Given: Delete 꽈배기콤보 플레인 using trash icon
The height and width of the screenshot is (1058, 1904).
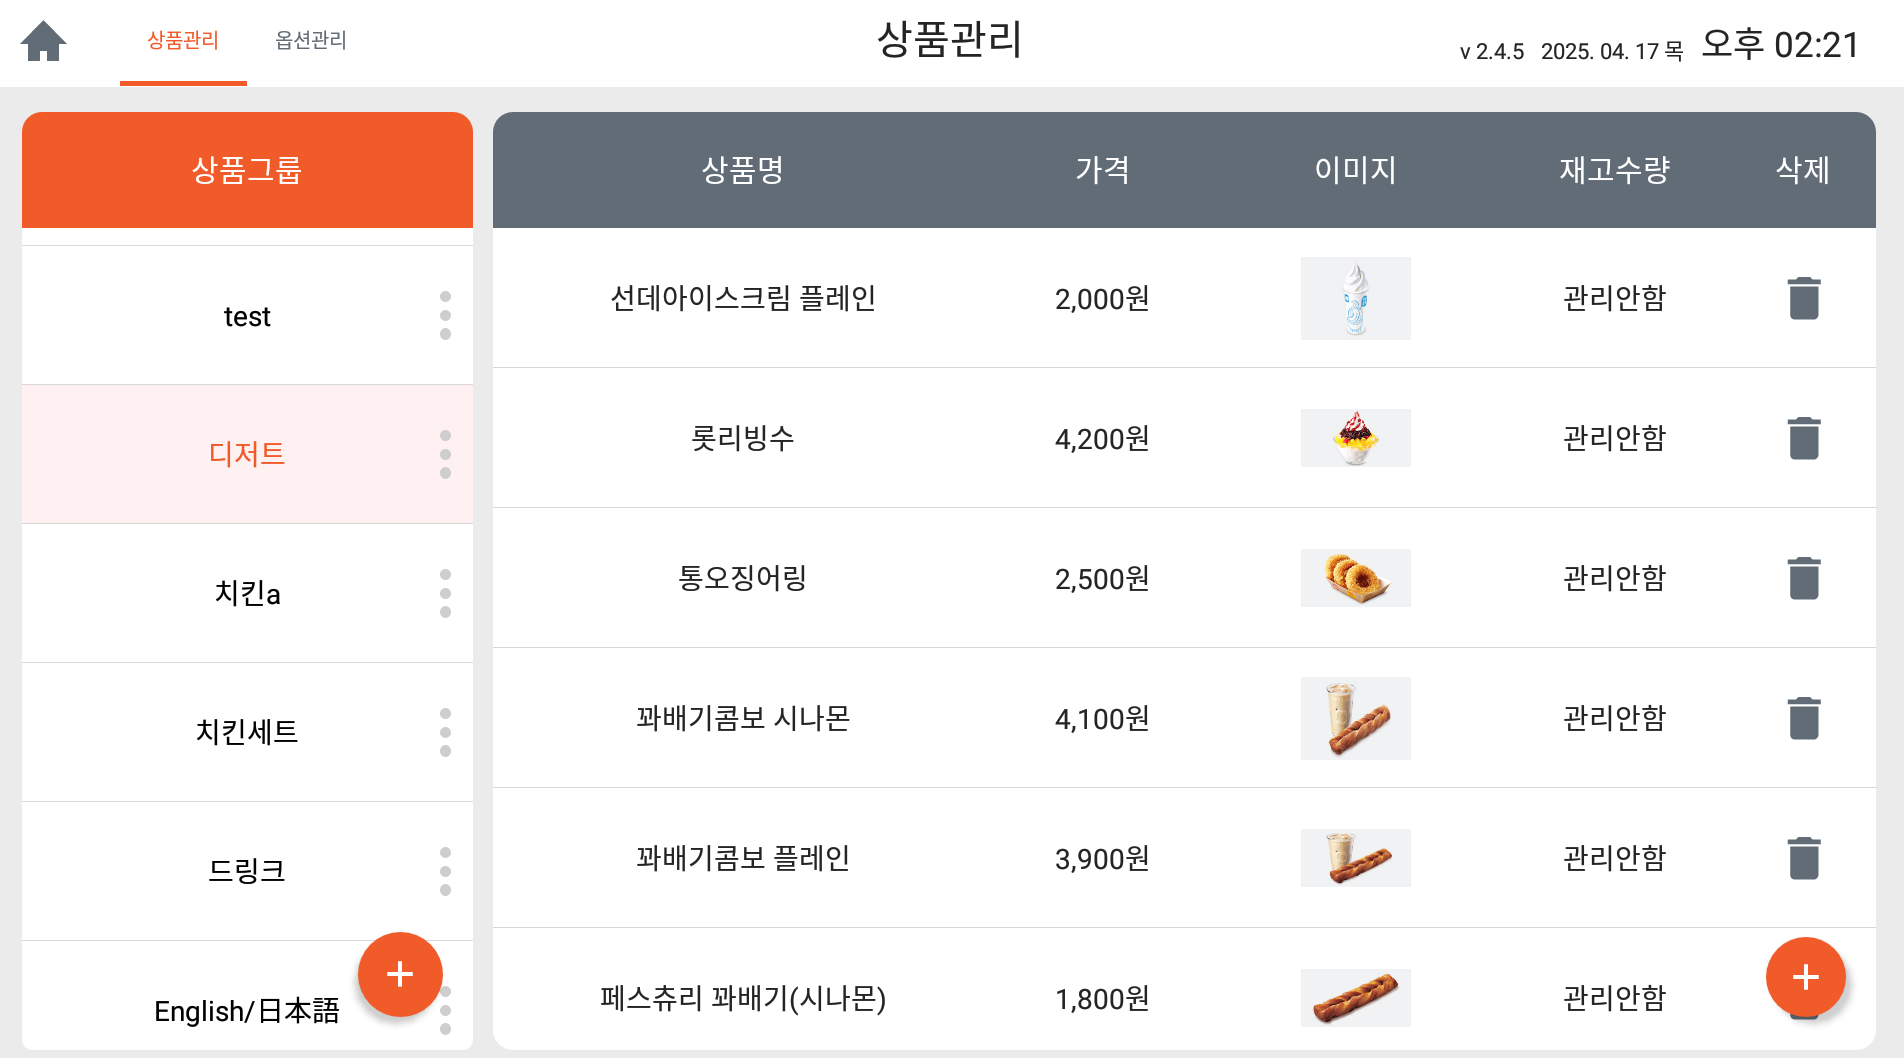Looking at the screenshot, I should 1804,858.
